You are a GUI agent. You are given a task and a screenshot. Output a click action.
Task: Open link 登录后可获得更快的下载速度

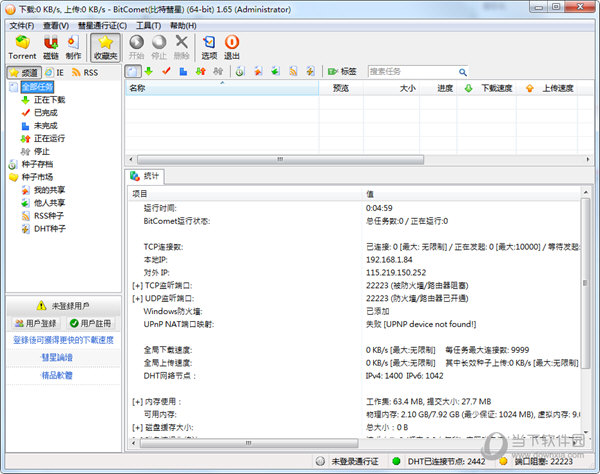(63, 340)
